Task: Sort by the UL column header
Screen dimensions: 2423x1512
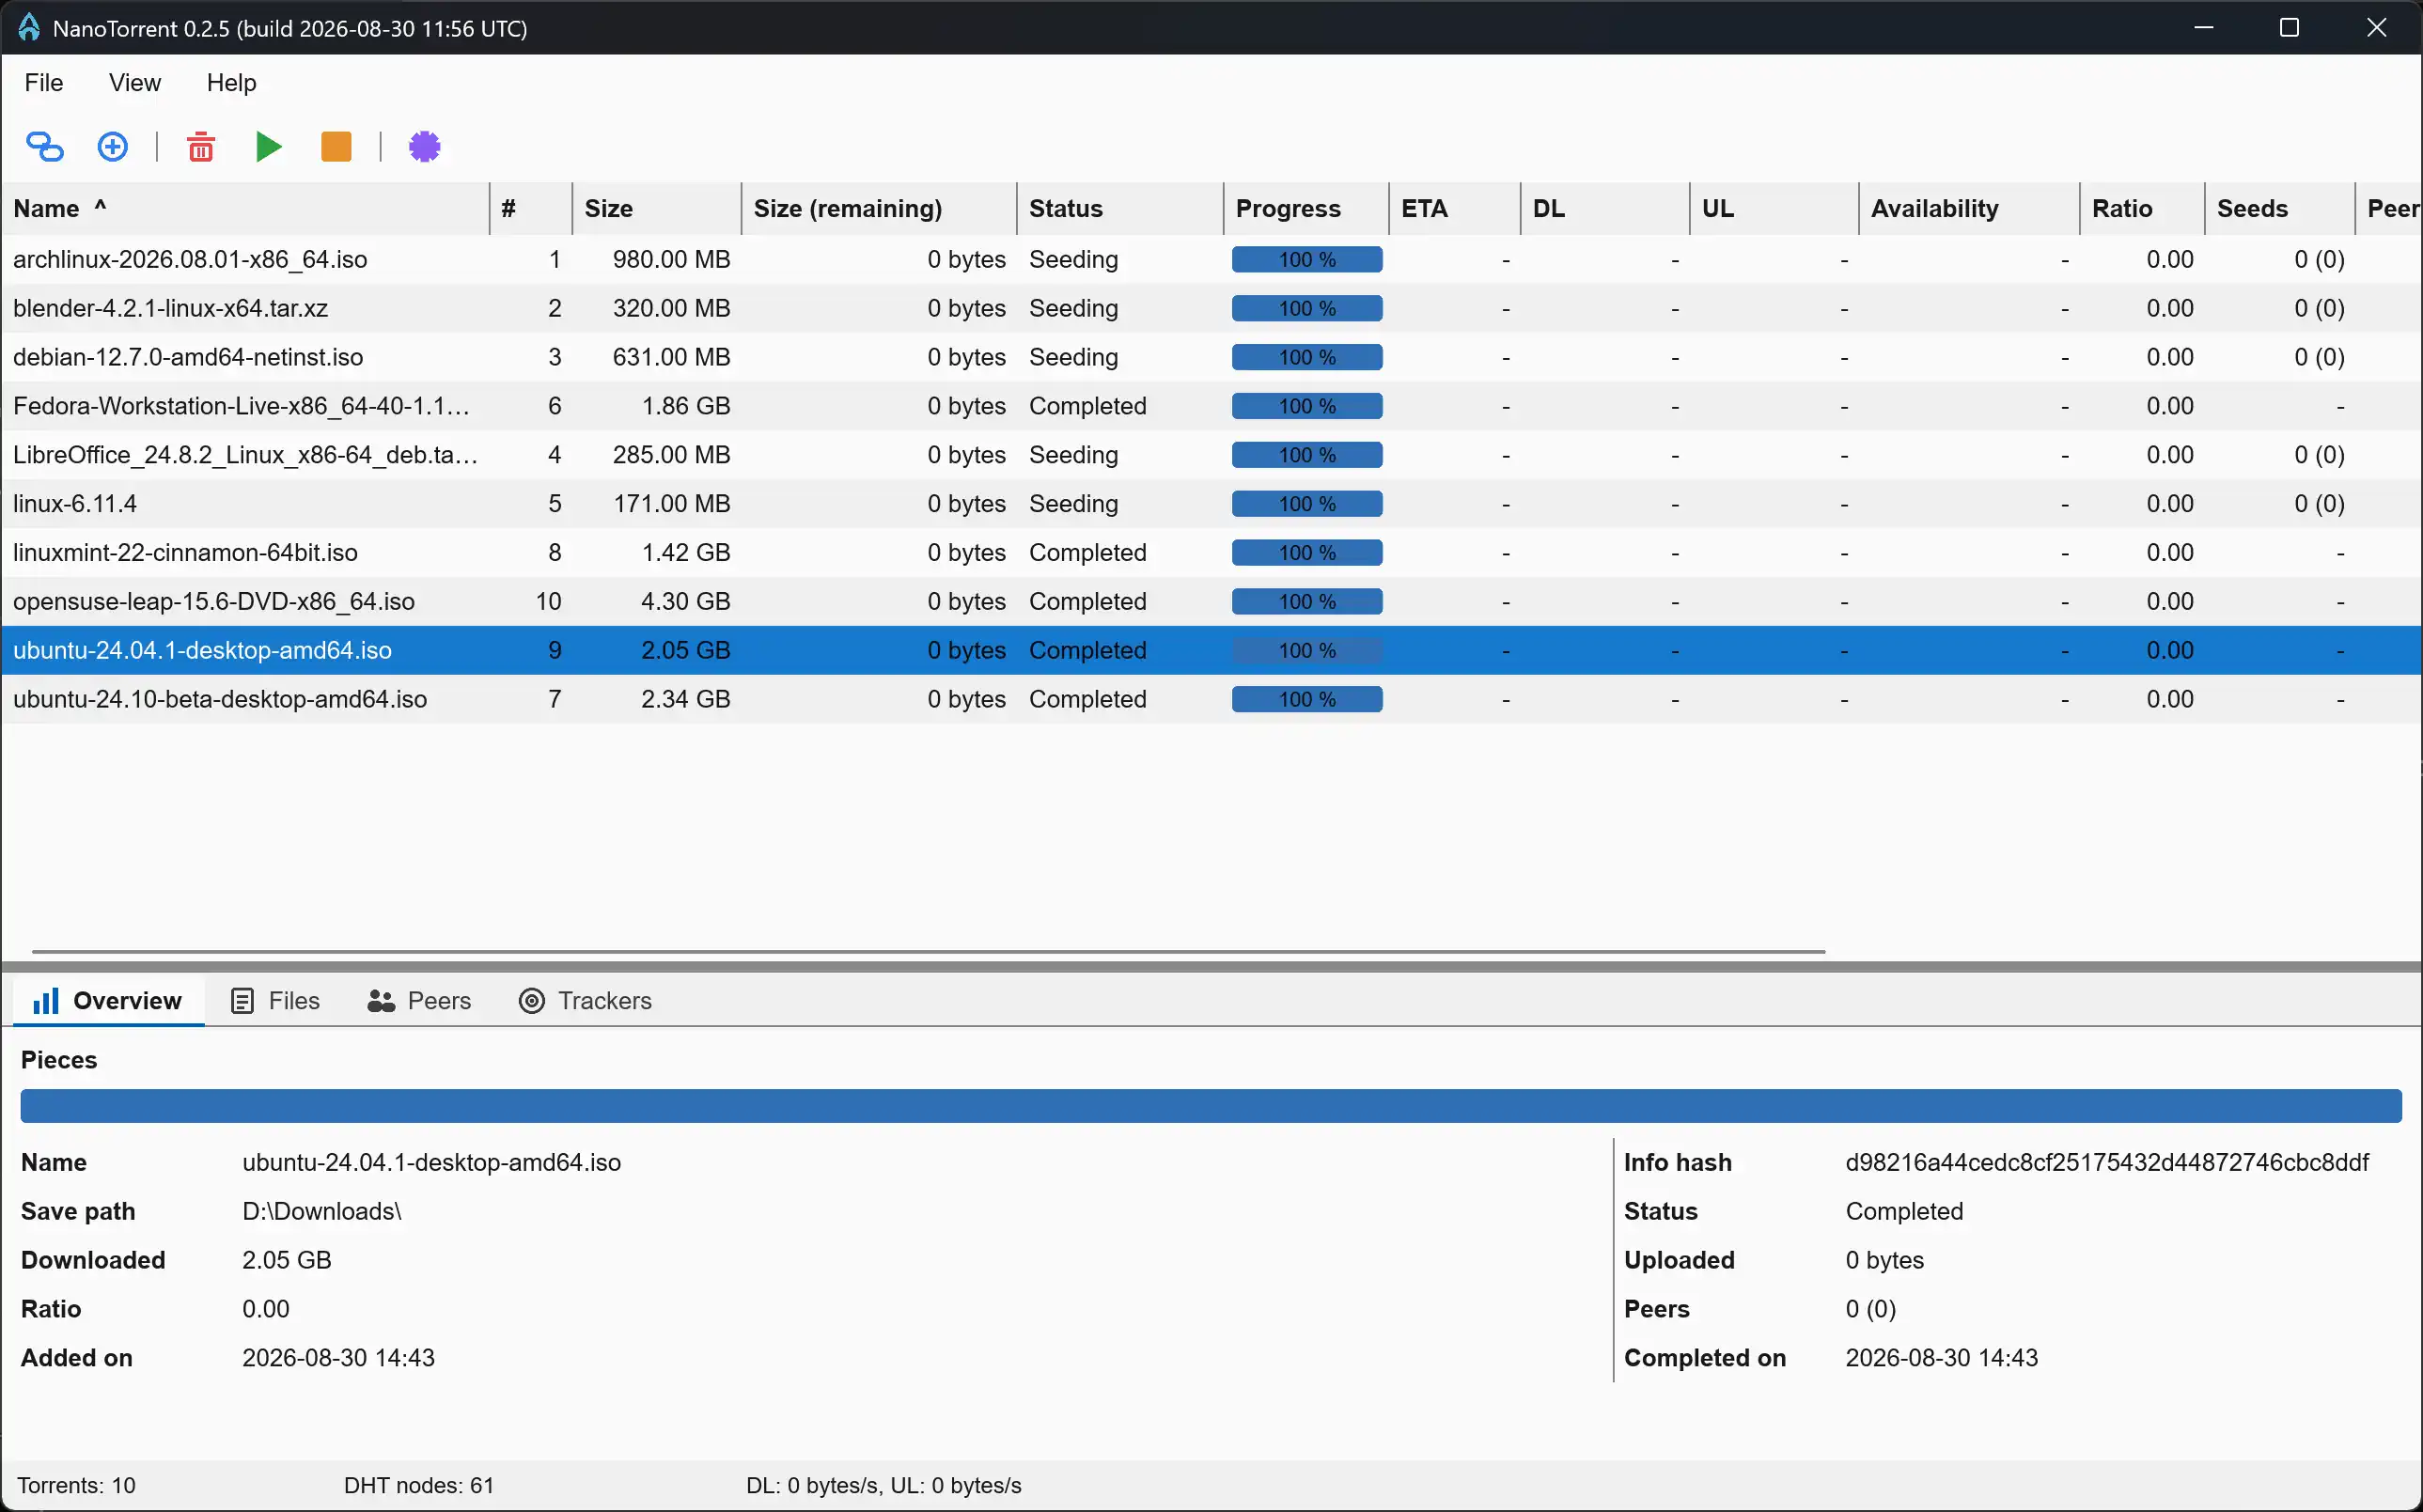Action: pos(1774,209)
